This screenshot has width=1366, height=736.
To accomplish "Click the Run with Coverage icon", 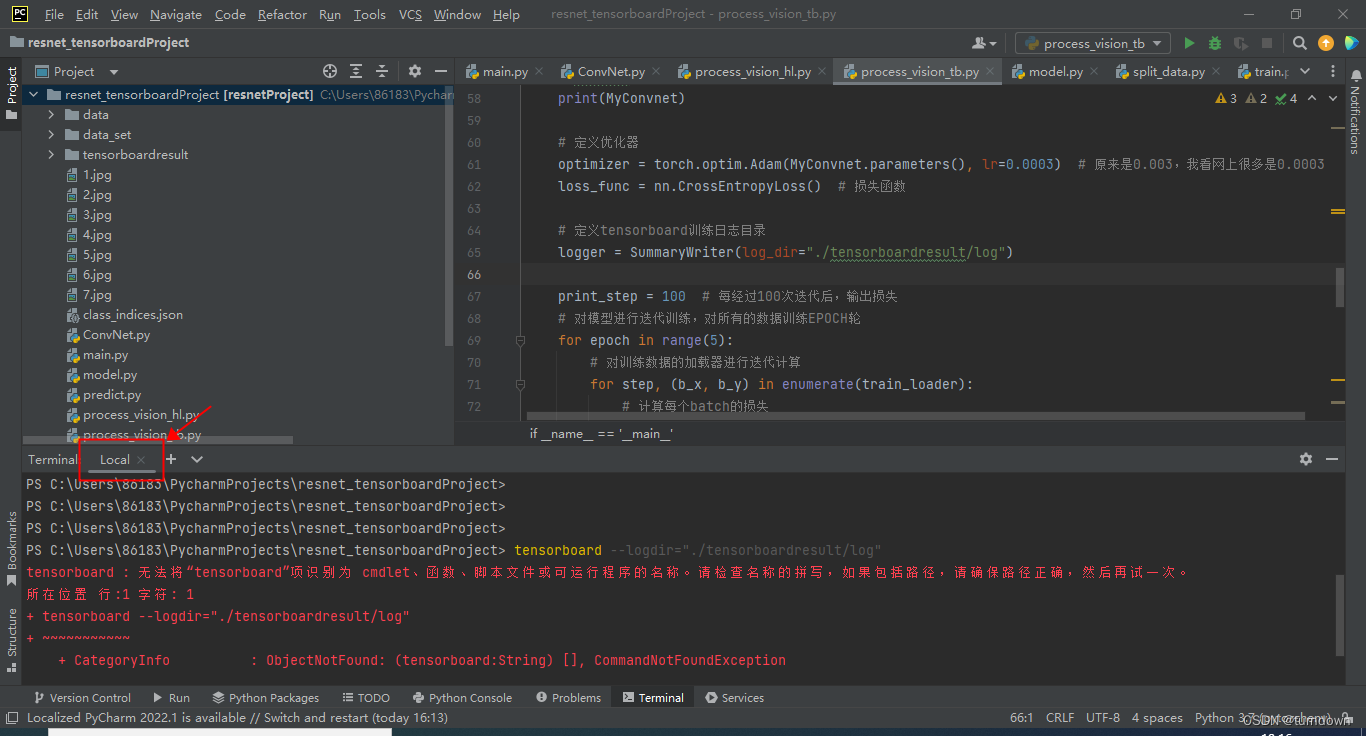I will 1239,43.
